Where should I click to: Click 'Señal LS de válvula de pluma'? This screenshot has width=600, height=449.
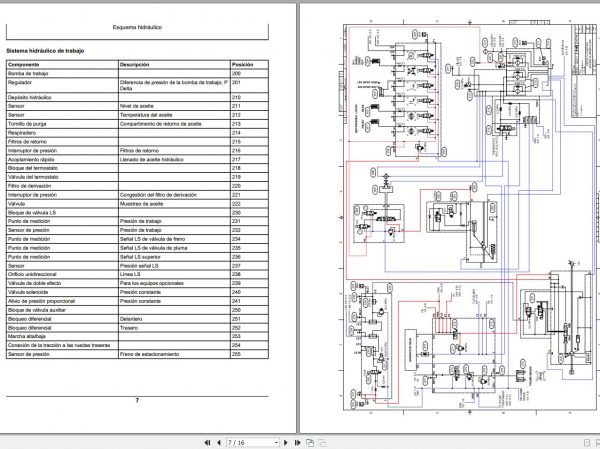click(153, 248)
